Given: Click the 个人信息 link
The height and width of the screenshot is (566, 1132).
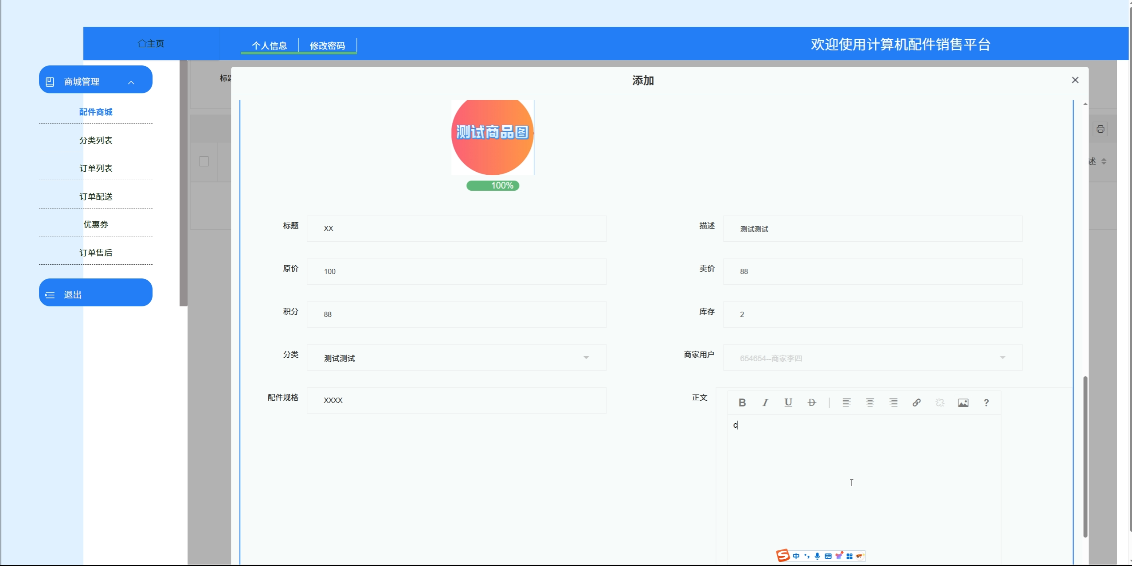Looking at the screenshot, I should tap(269, 46).
